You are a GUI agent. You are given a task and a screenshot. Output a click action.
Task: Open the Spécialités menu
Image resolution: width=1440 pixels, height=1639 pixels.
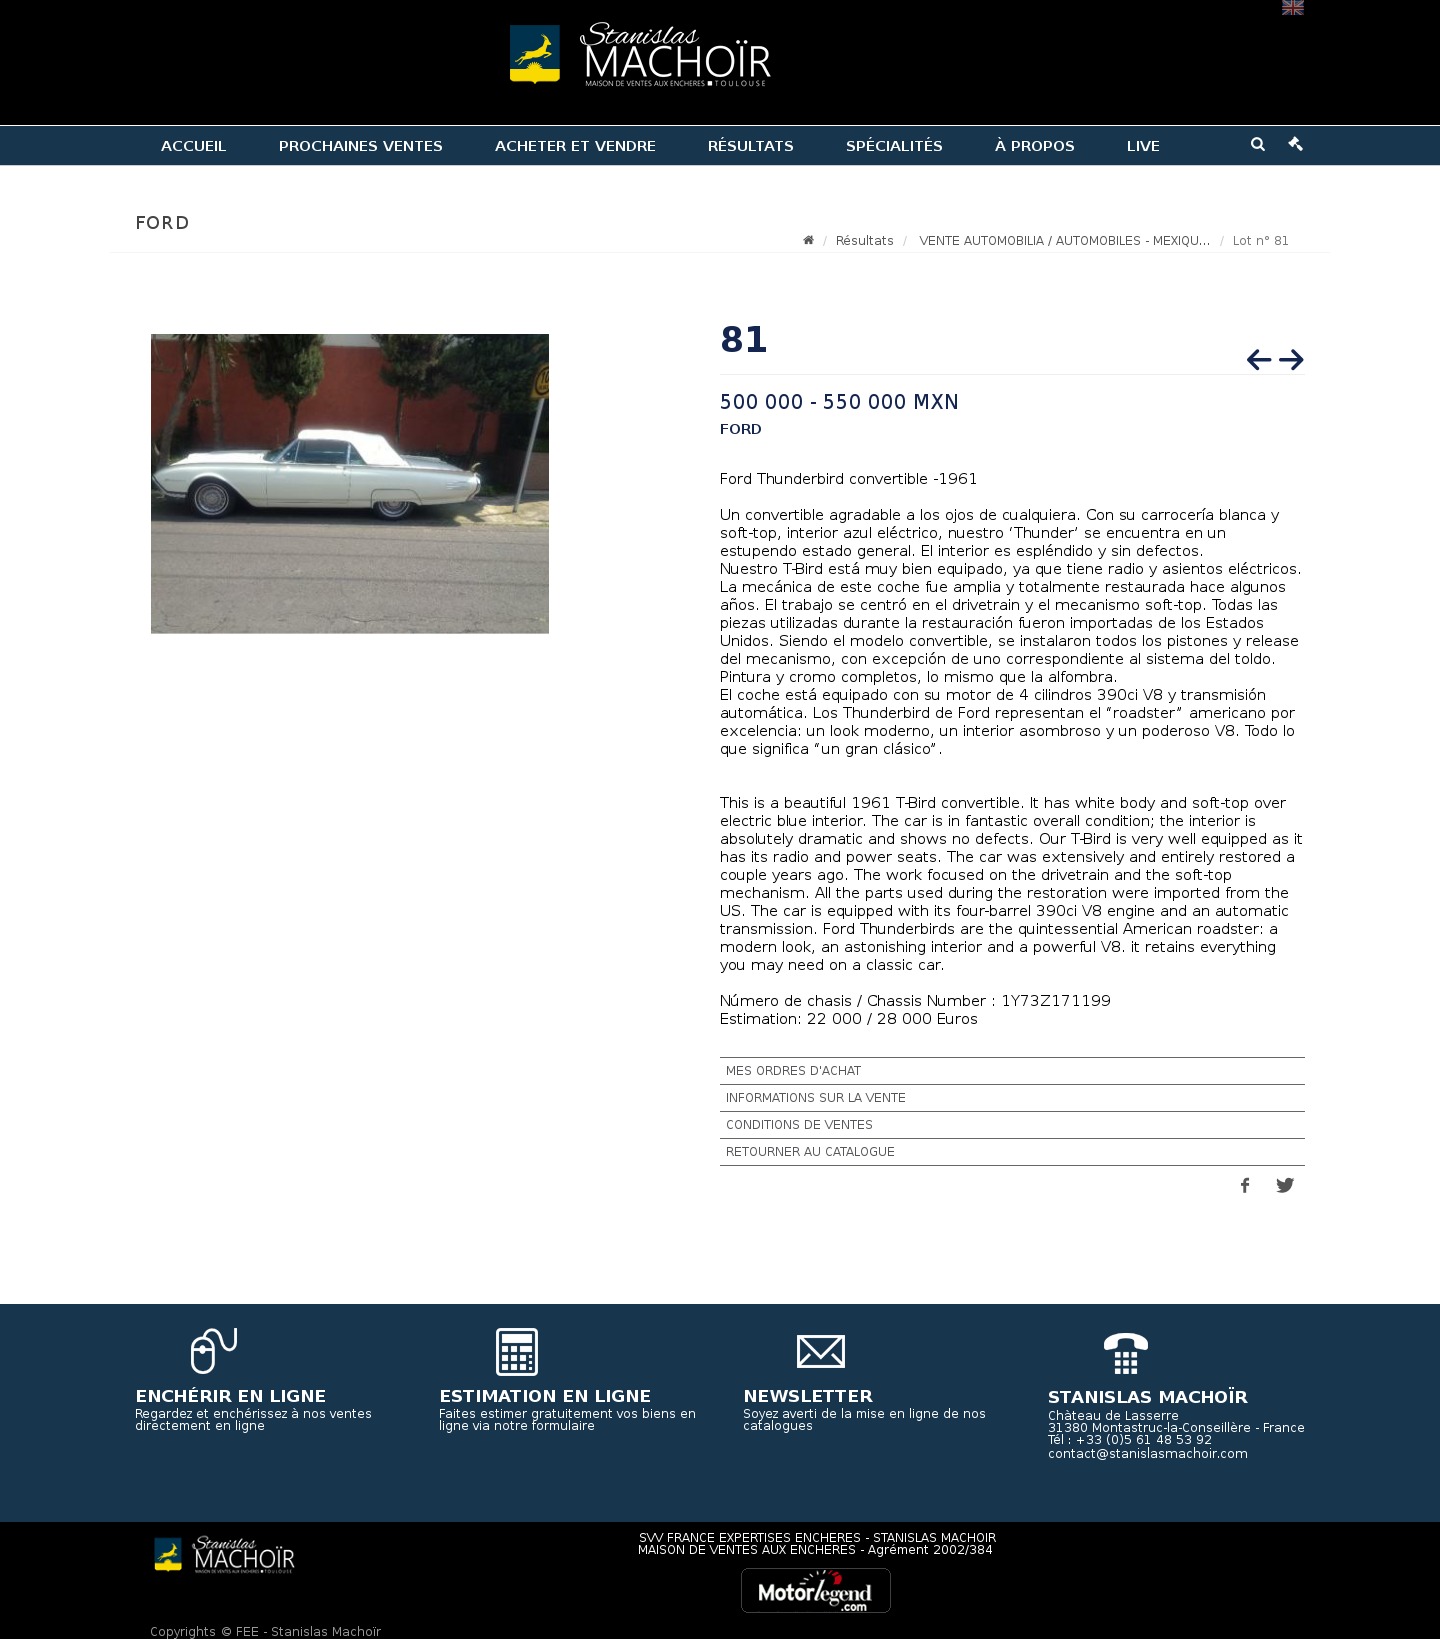(894, 146)
